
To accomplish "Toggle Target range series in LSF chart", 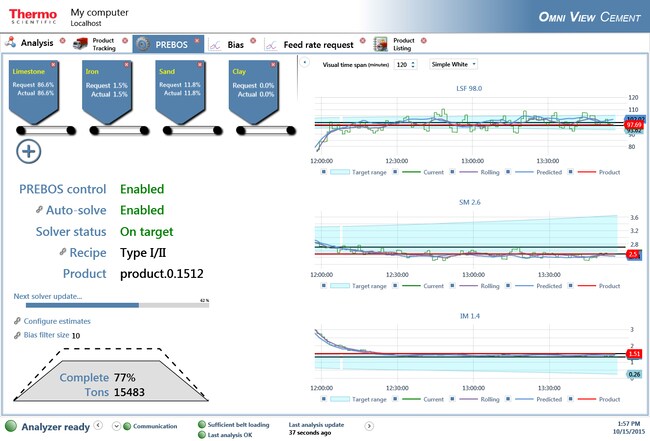I will 324,171.
